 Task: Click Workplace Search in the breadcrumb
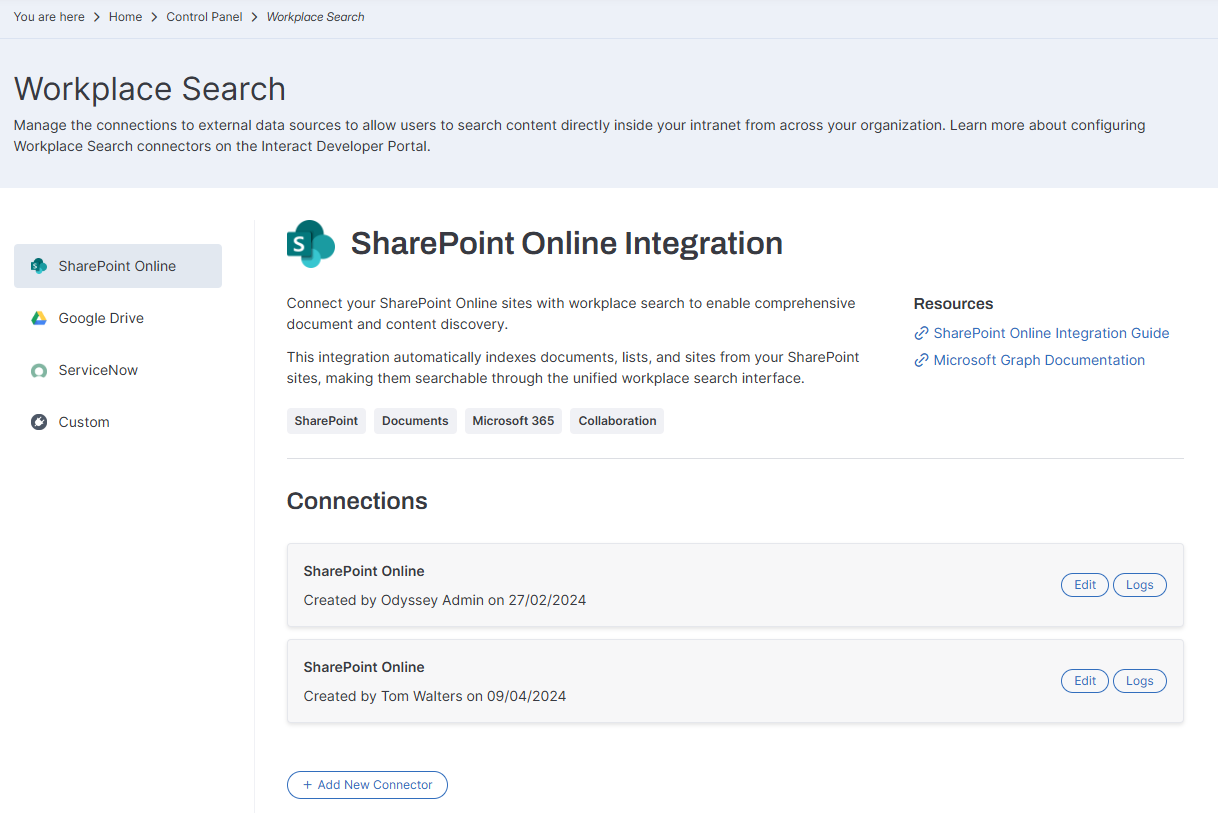(x=315, y=17)
